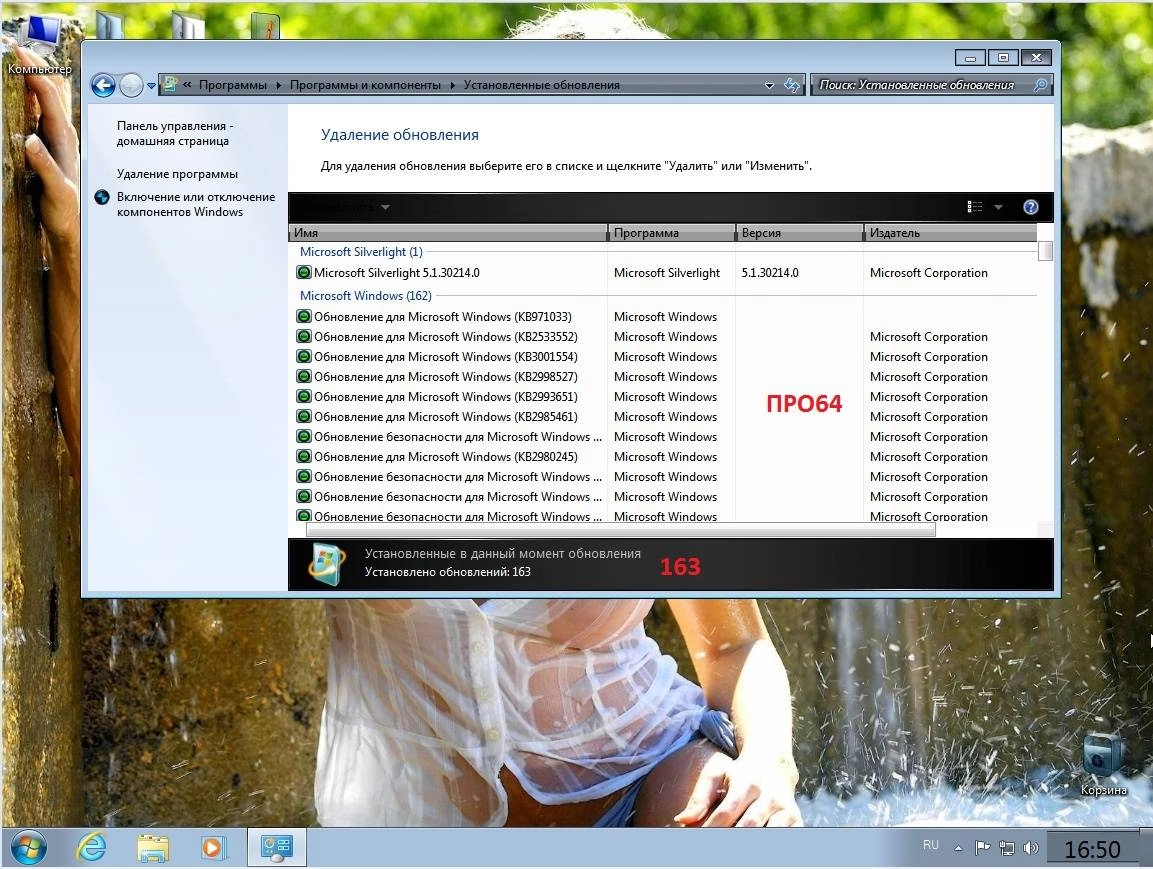
Task: Navigate to 'Программы и компоненты' breadcrumb
Action: [365, 85]
